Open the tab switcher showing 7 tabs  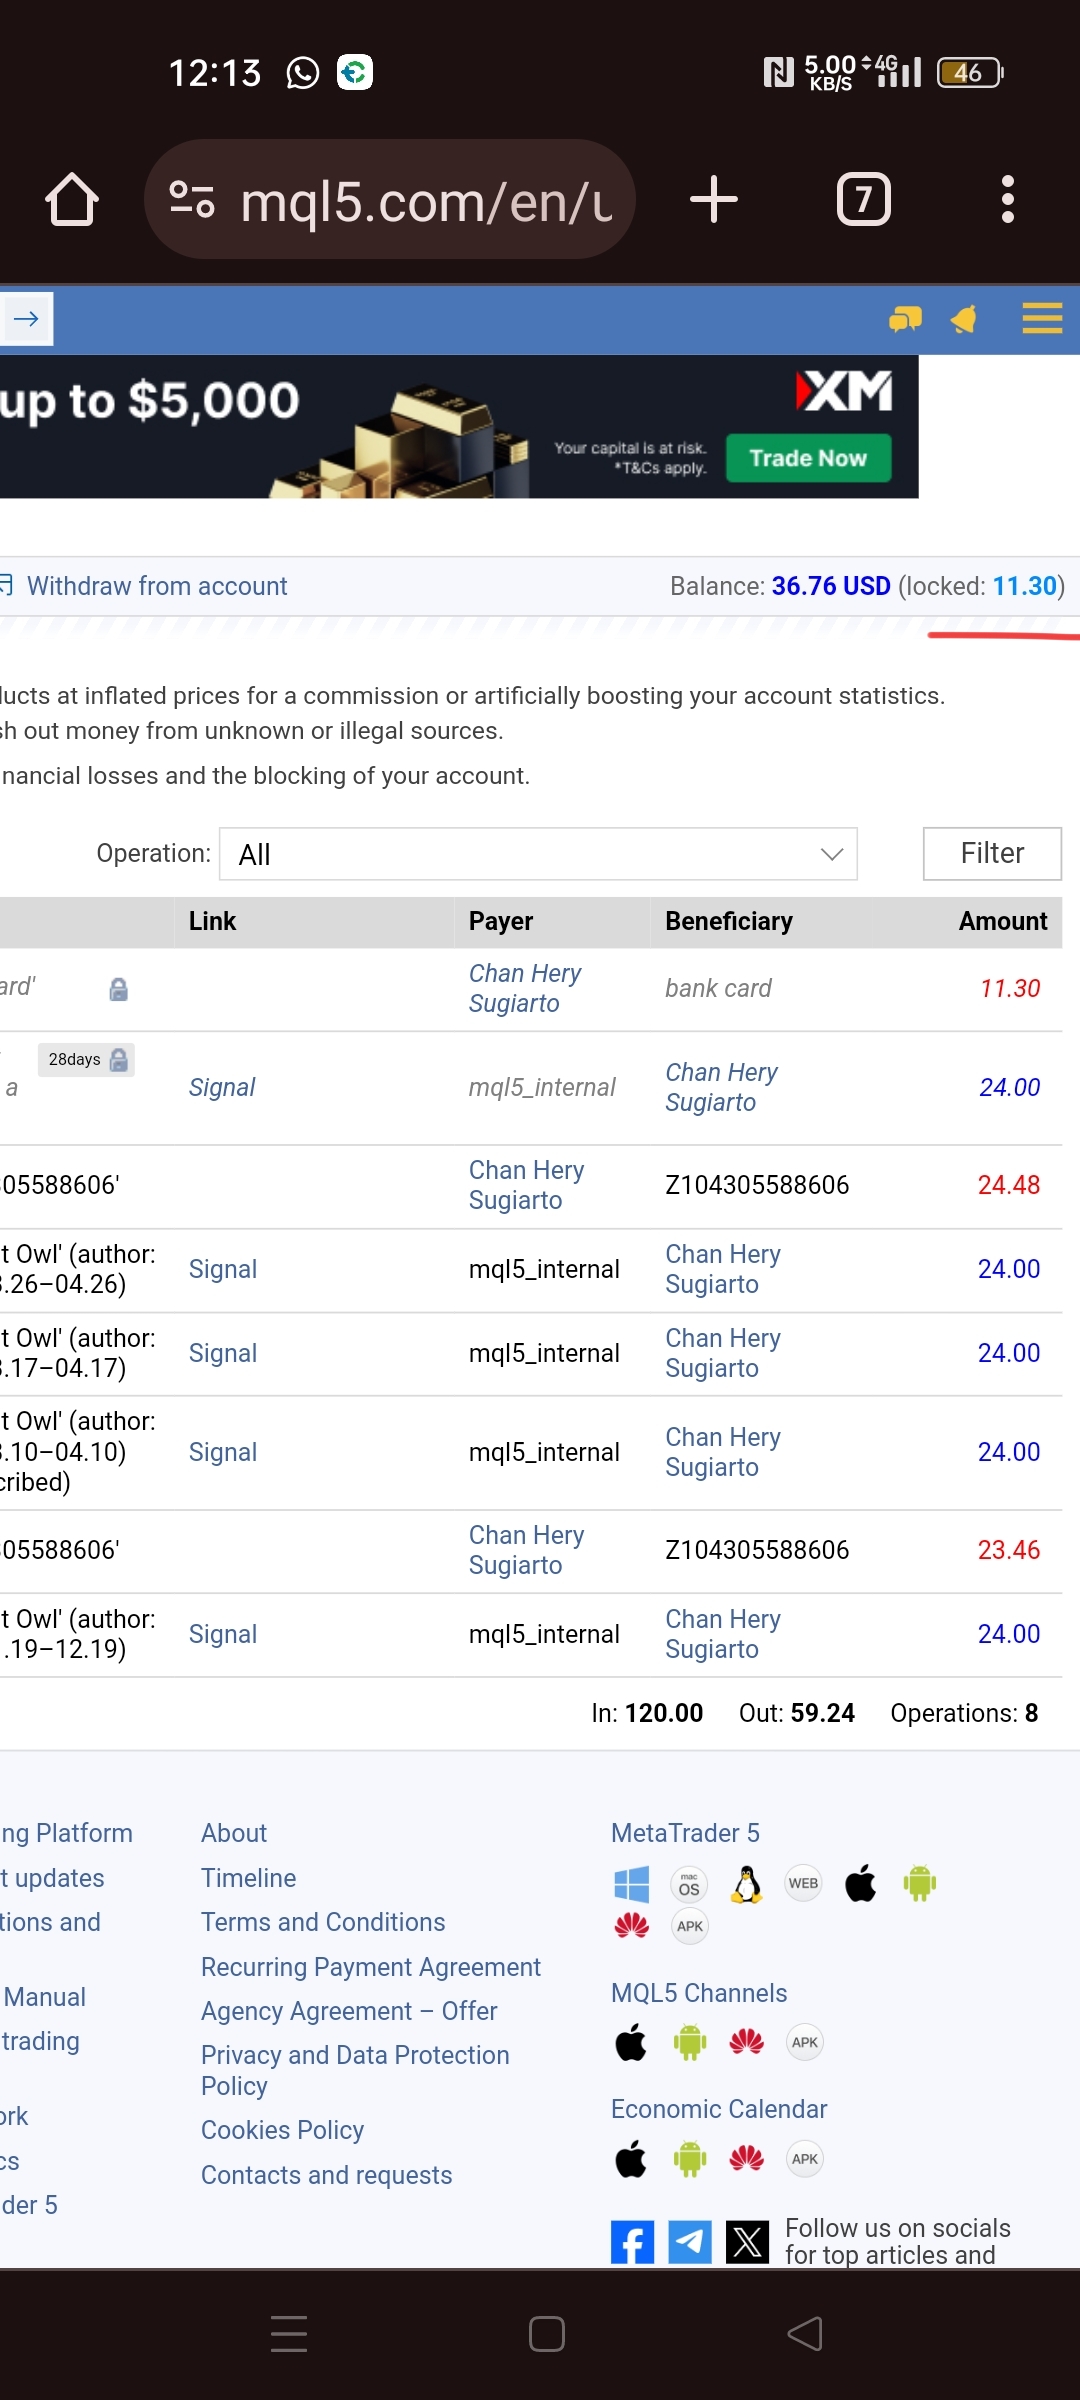pos(864,199)
